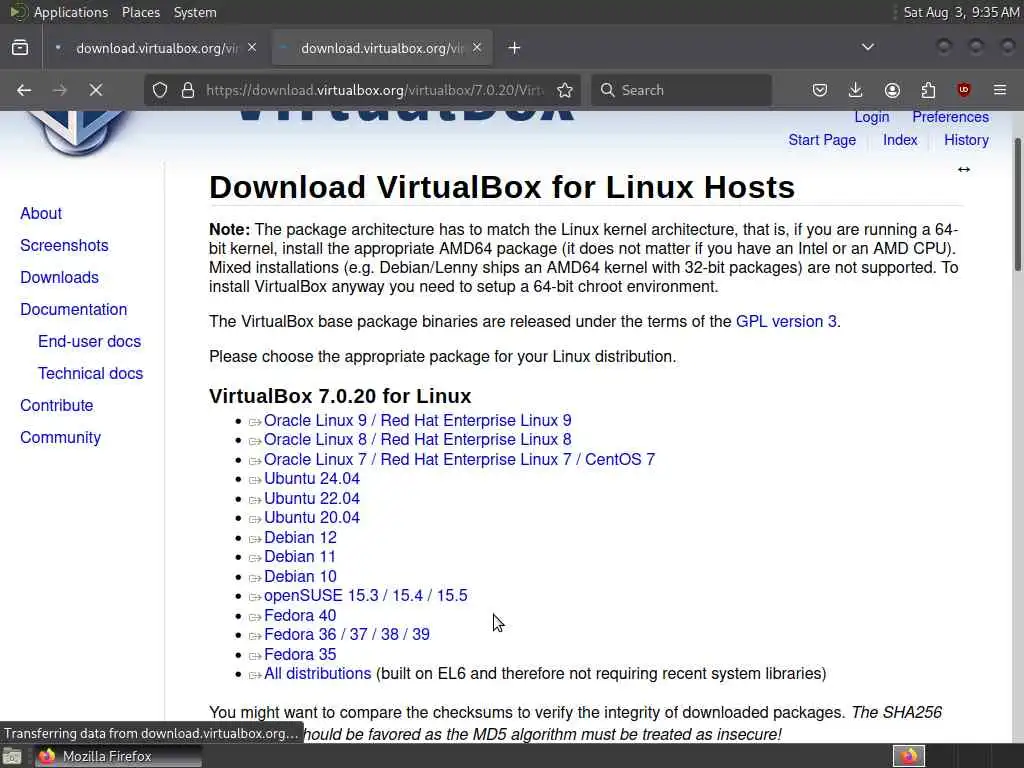Viewport: 1024px width, 768px height.
Task: Click the VirtualBox logo image
Action: click(77, 133)
